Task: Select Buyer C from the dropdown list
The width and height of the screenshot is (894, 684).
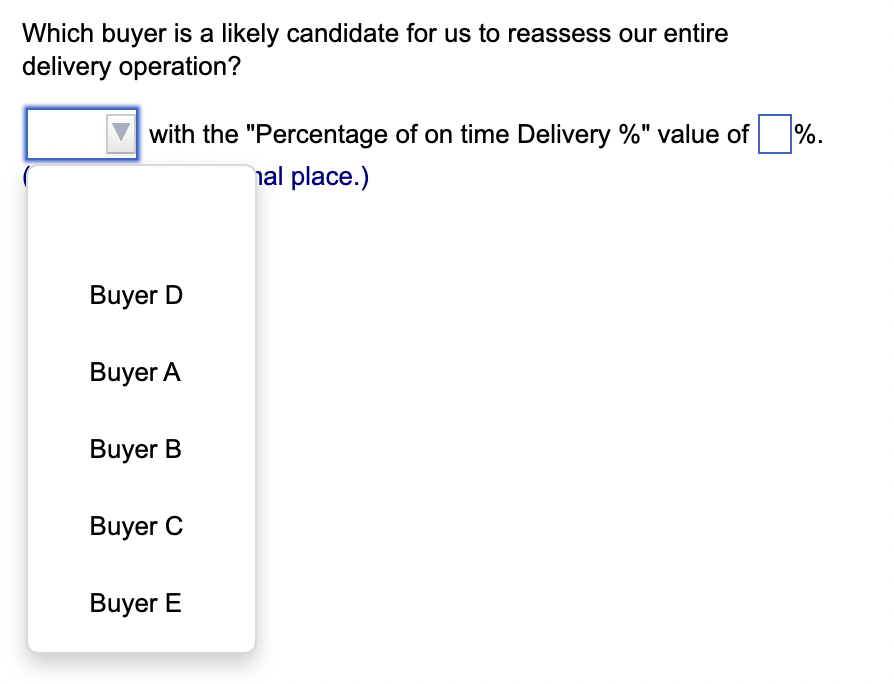Action: [x=134, y=526]
